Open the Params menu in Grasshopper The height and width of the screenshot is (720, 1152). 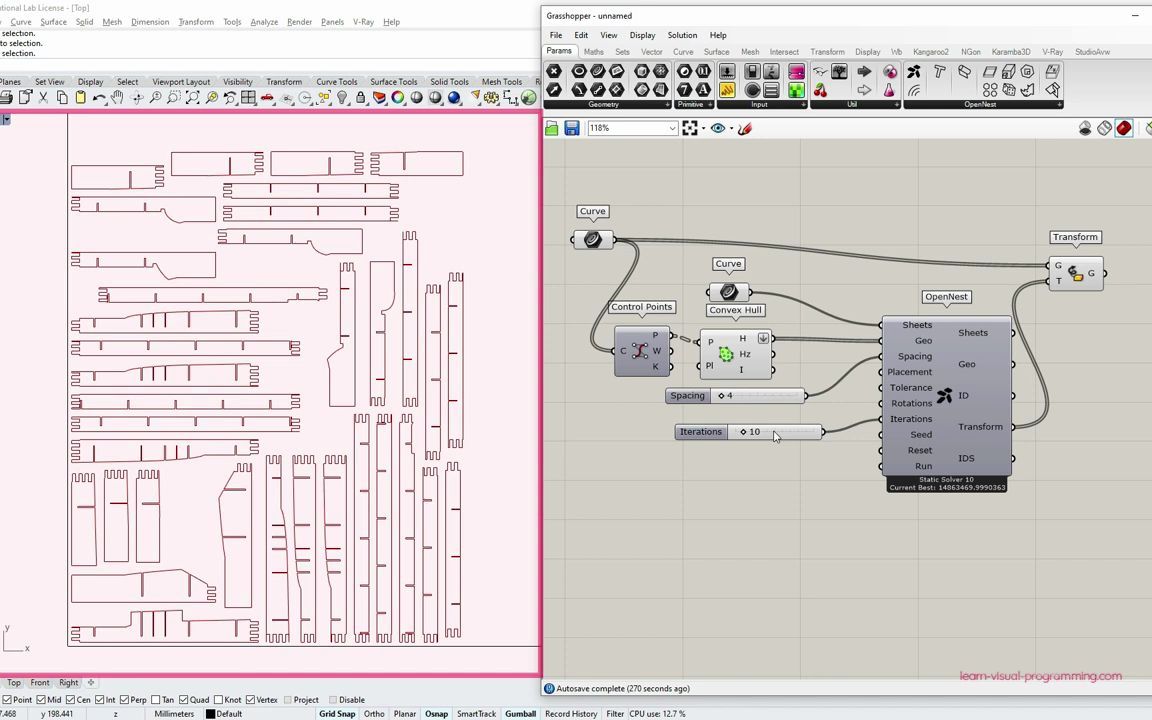(559, 51)
